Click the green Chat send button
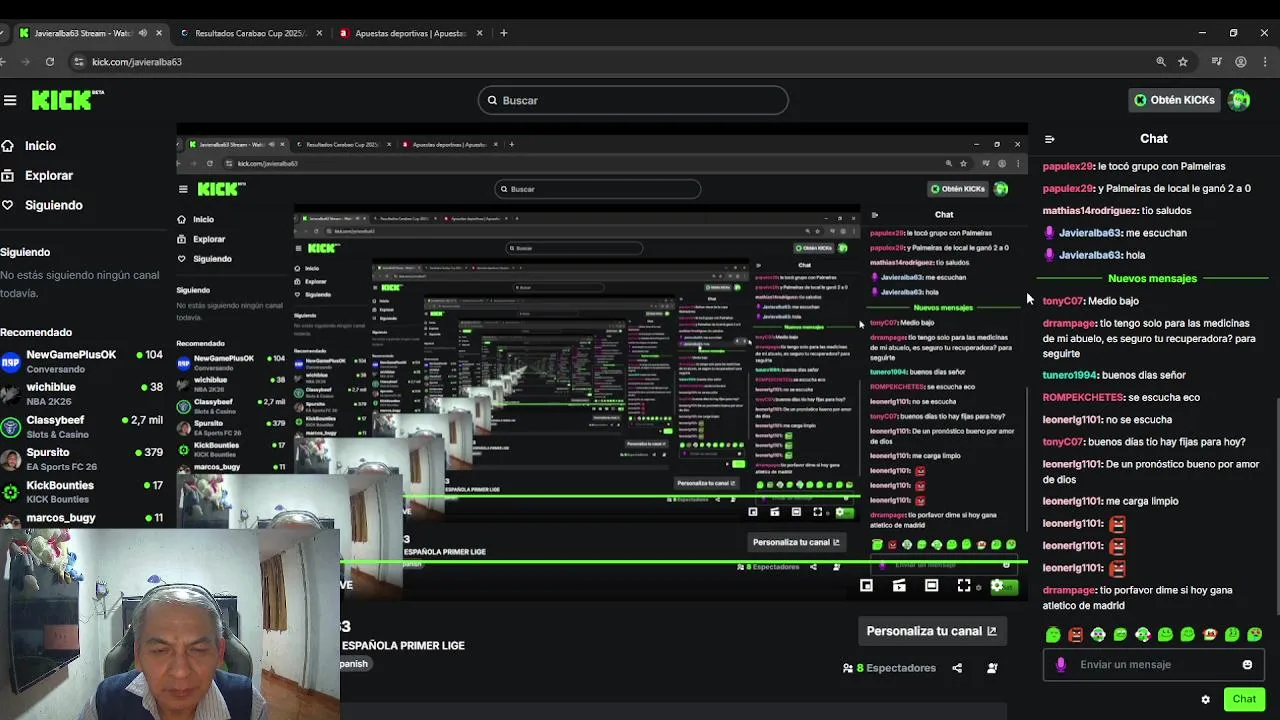 1244,699
